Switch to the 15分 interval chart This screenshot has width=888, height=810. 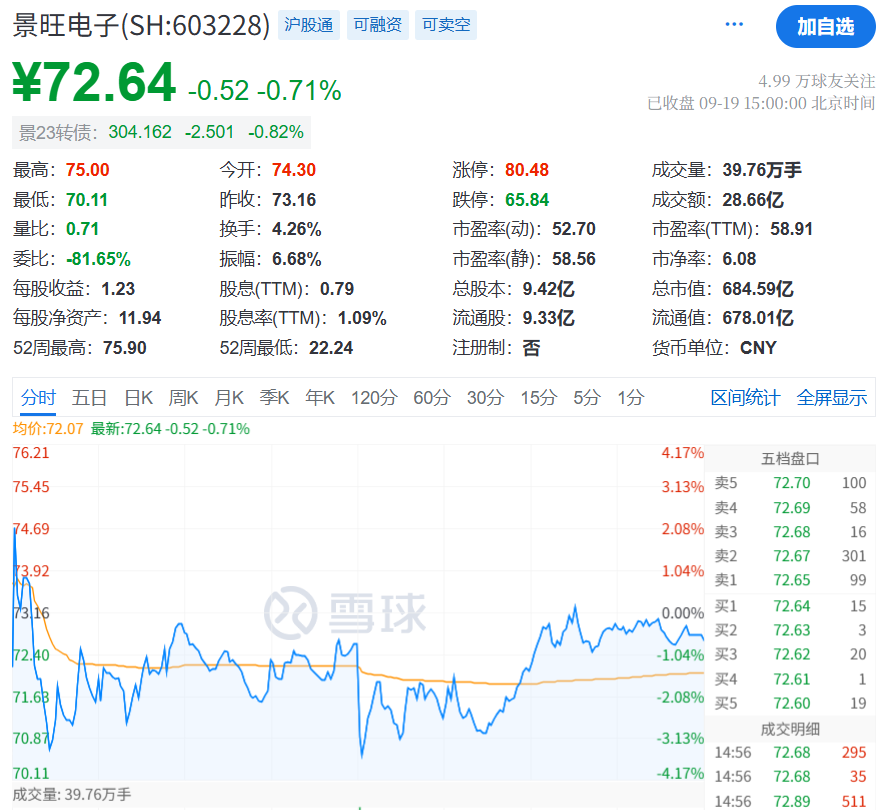(537, 397)
